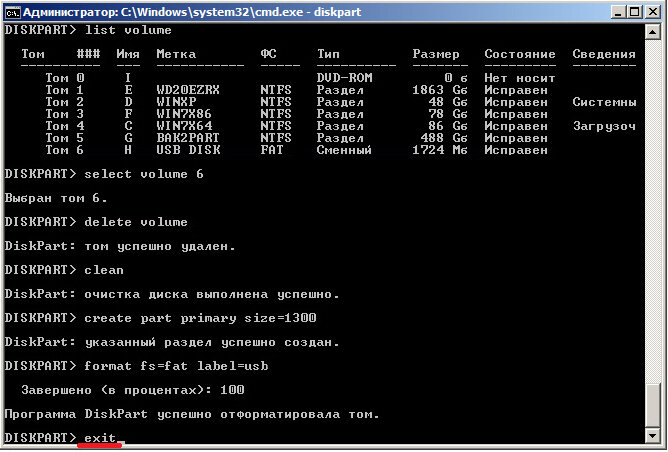
Task: Click the 'Системны' info cell
Action: point(604,102)
